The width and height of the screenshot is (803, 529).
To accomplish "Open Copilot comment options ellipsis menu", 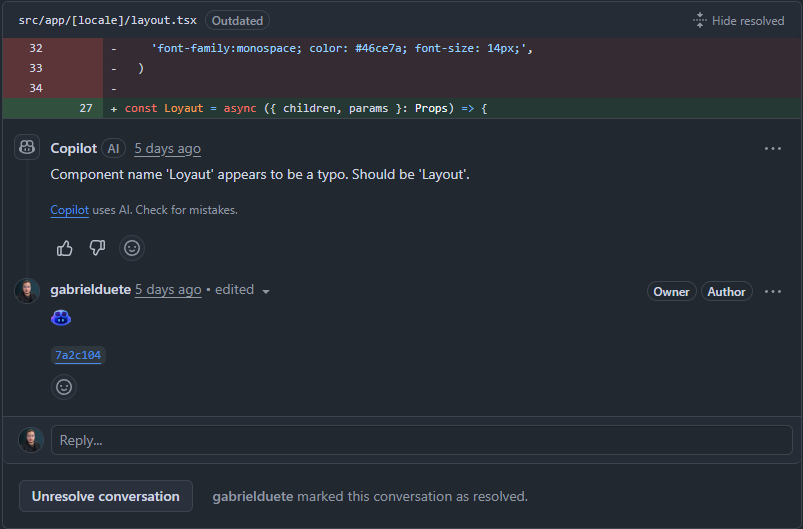I will point(772,149).
